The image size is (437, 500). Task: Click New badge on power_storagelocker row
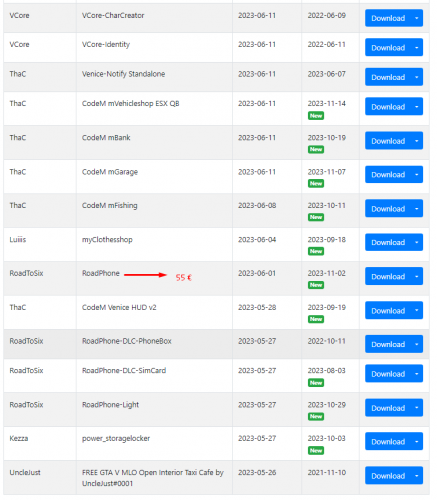pos(316,450)
